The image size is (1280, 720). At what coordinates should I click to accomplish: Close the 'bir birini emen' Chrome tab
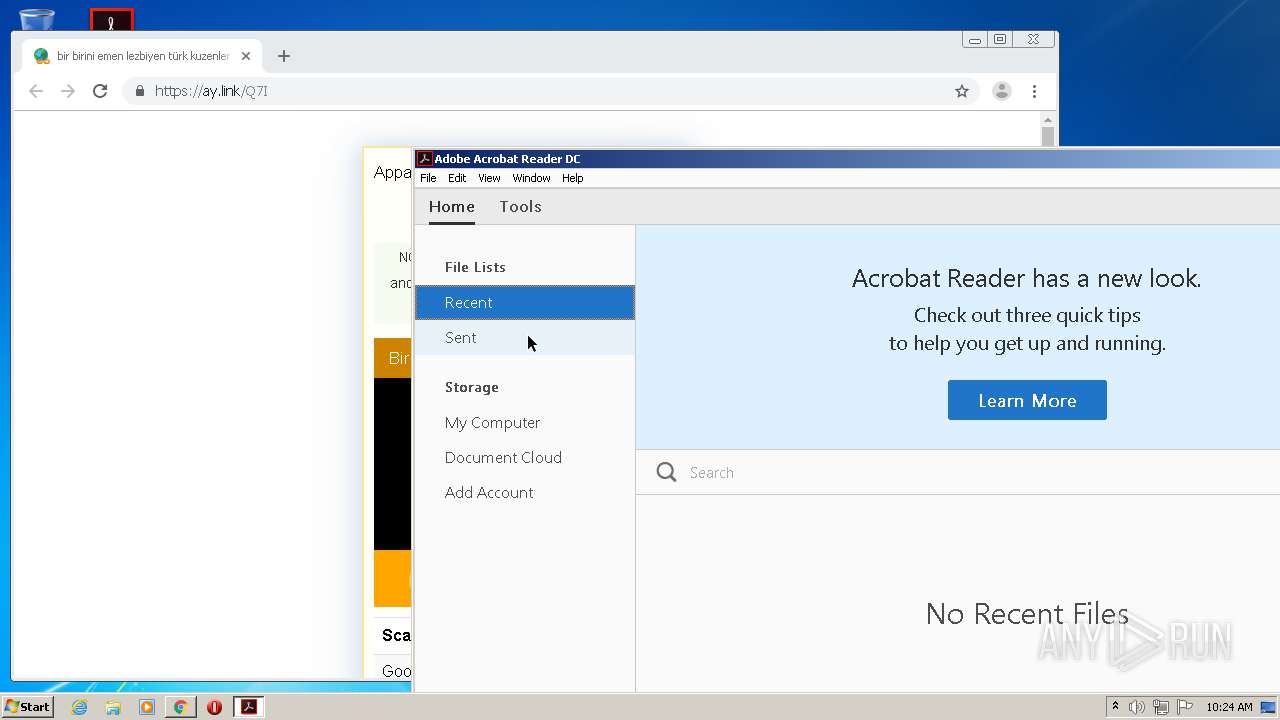pos(246,56)
